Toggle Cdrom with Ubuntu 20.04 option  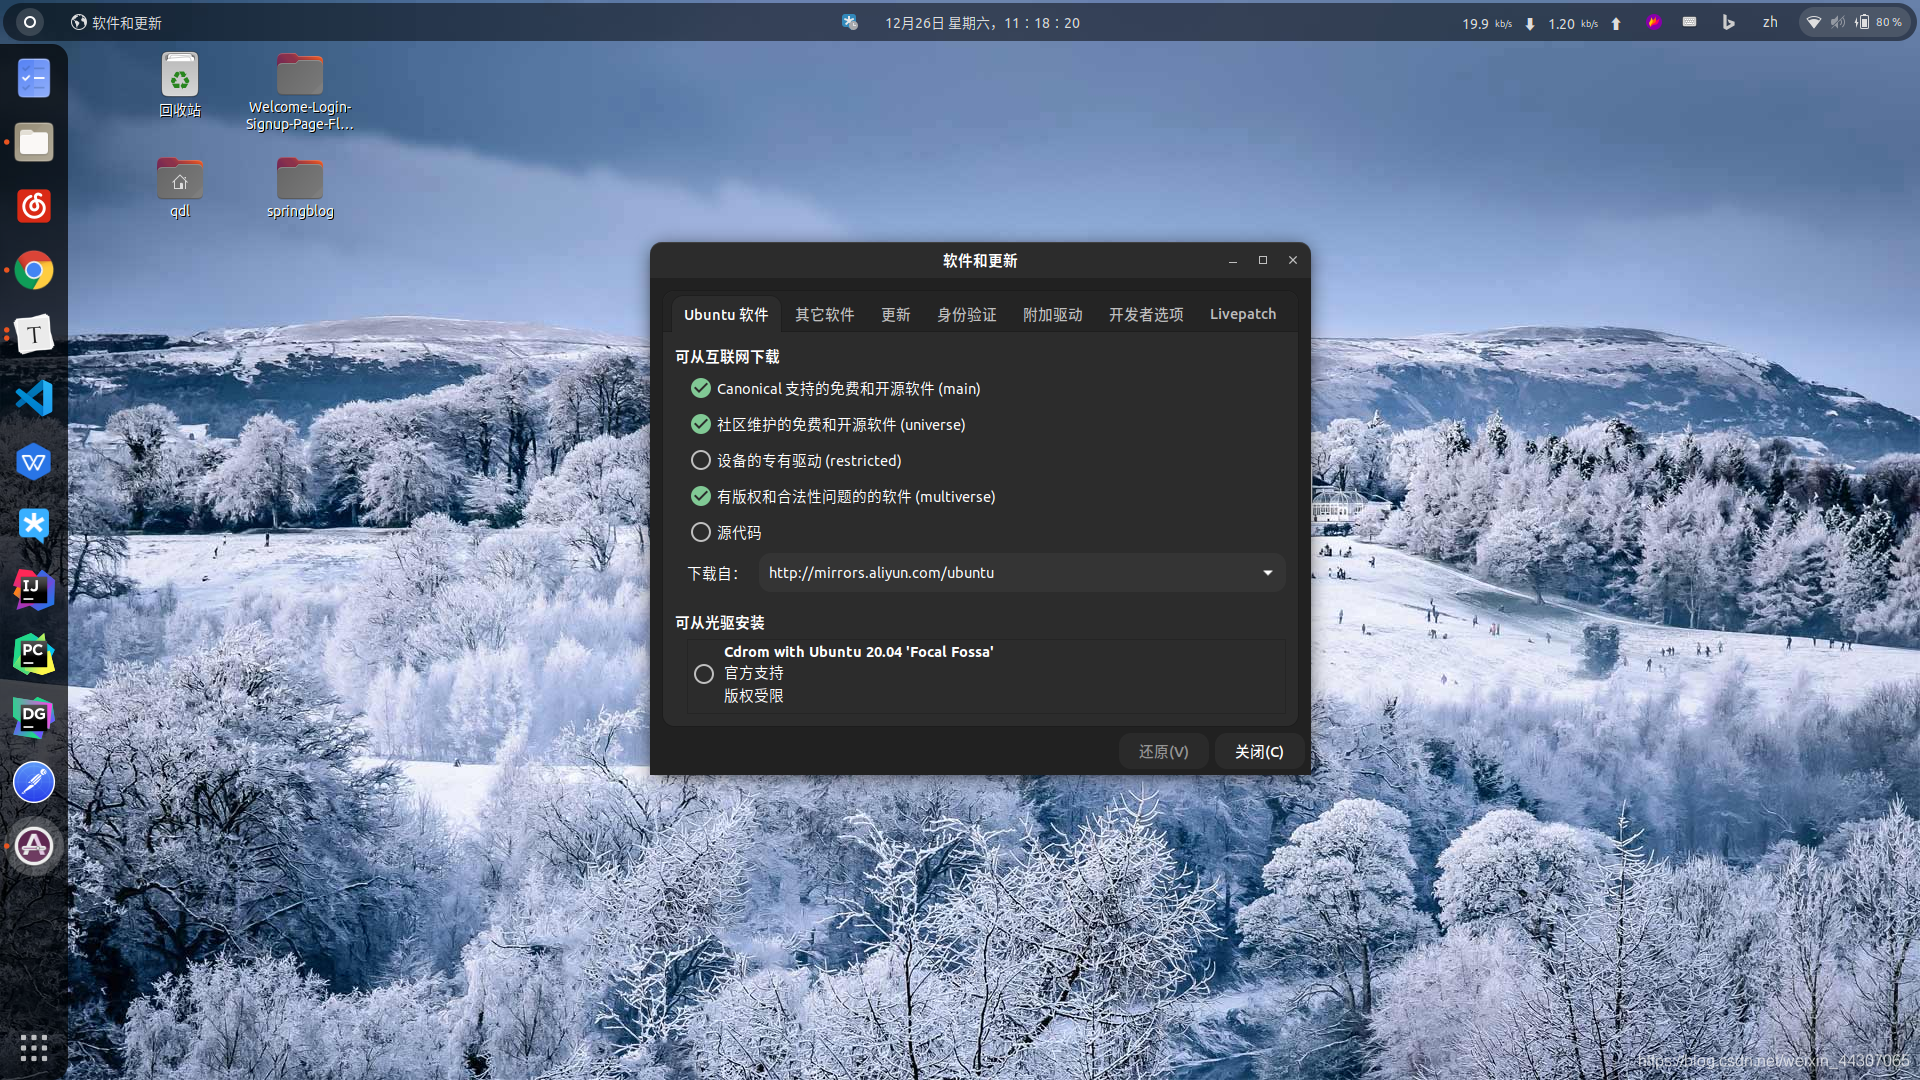(x=704, y=674)
